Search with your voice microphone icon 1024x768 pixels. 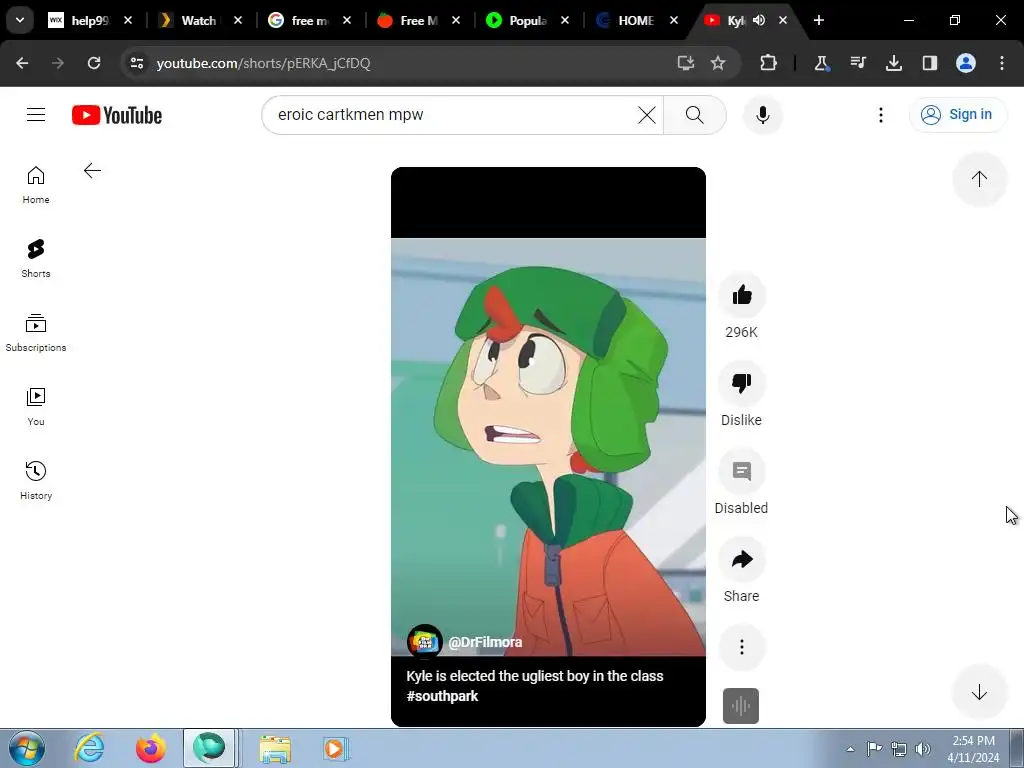pyautogui.click(x=762, y=115)
